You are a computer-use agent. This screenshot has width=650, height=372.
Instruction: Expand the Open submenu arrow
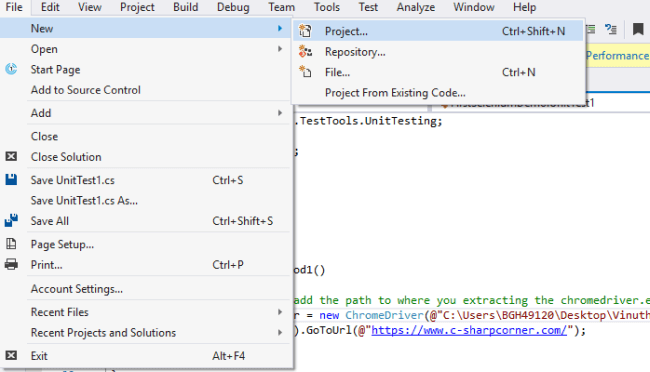pyautogui.click(x=280, y=49)
